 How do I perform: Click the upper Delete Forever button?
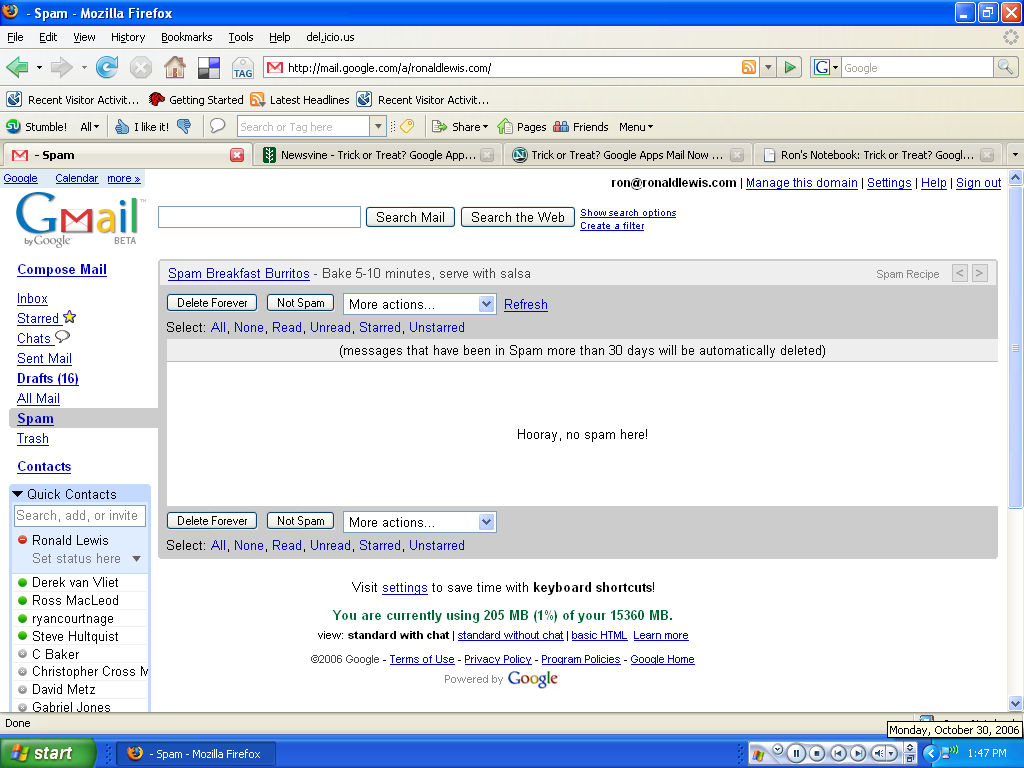click(x=212, y=303)
